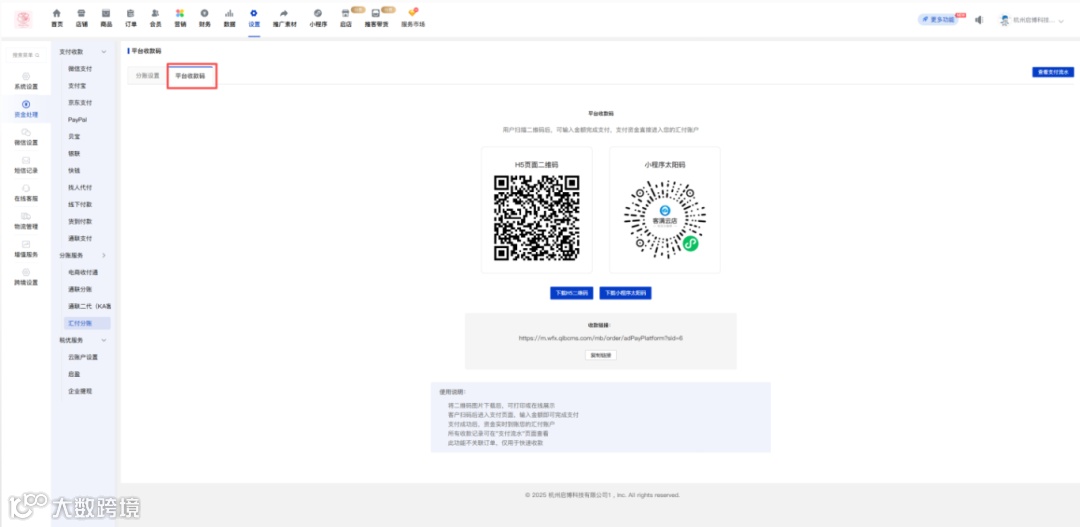Switch to the 分账设置 tab

[147, 76]
